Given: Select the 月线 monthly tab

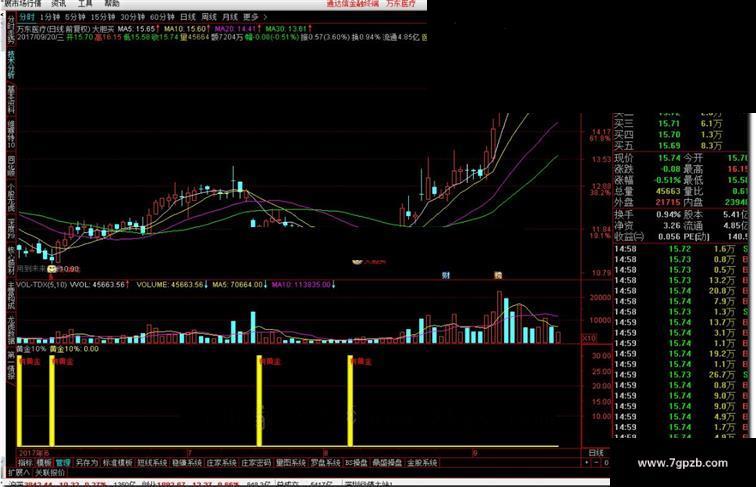Looking at the screenshot, I should pos(230,17).
